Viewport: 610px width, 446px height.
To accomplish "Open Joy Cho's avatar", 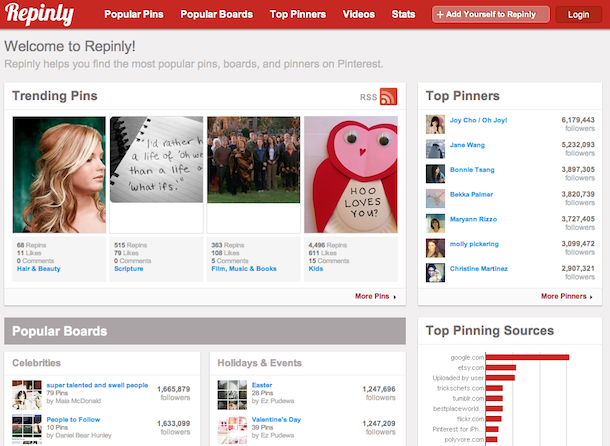I will click(435, 125).
